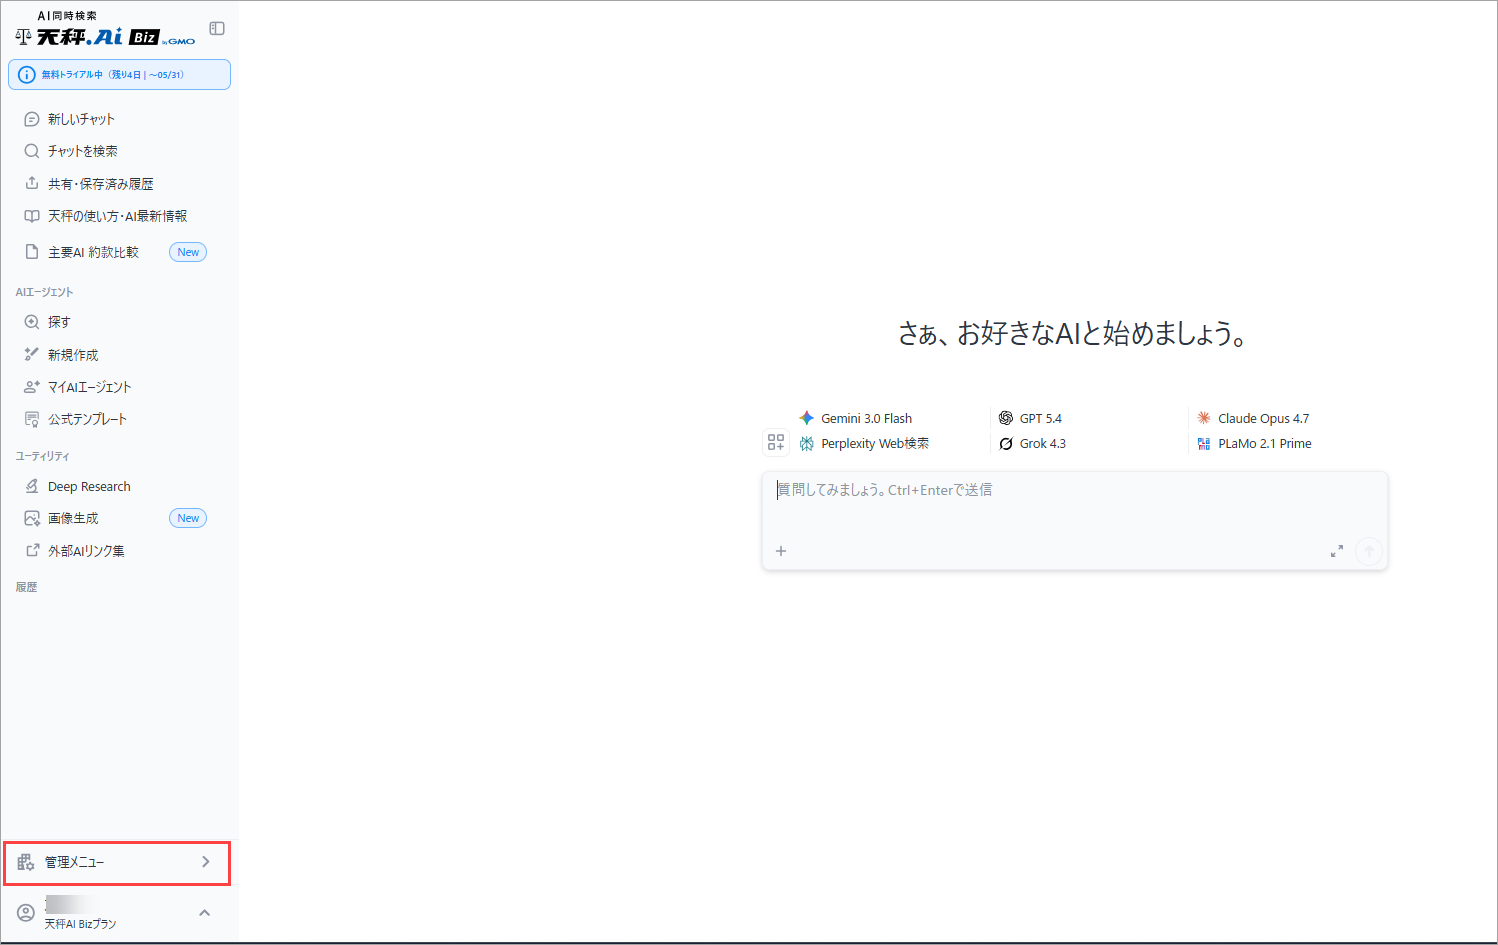Image resolution: width=1498 pixels, height=945 pixels.
Task: Open 主要AI 約款比較
Action: 93,252
